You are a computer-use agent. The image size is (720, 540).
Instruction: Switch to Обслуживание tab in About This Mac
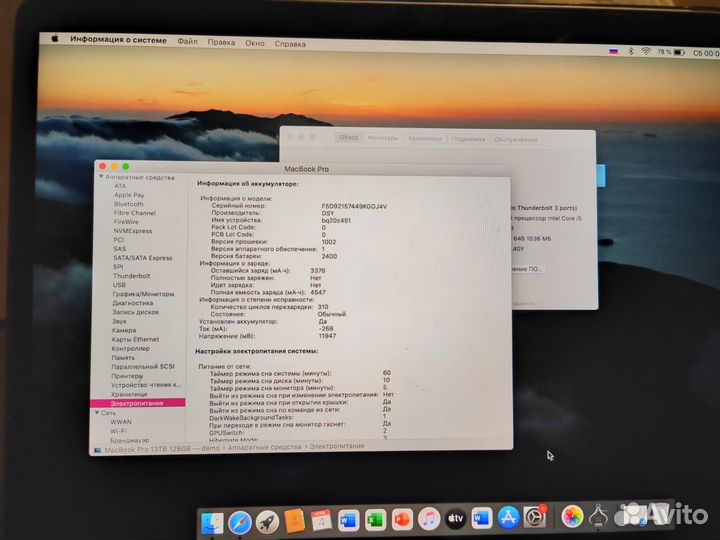click(x=516, y=139)
